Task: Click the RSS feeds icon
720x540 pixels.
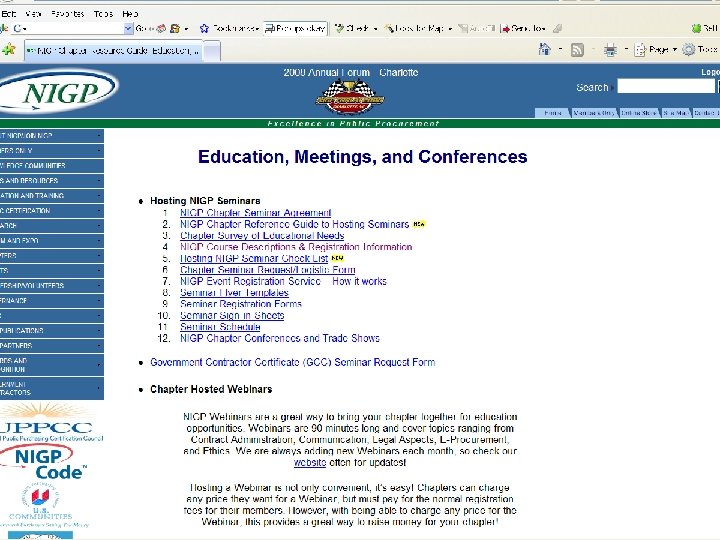Action: [577, 50]
